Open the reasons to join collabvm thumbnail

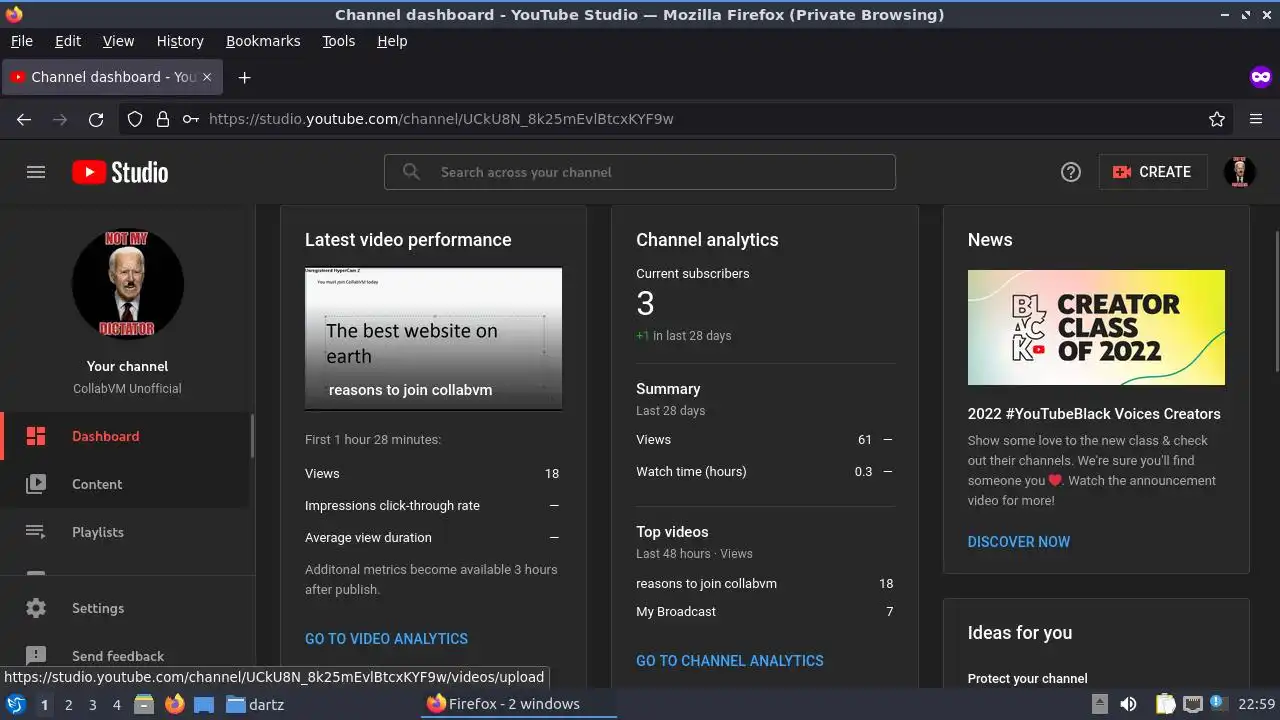coord(433,338)
